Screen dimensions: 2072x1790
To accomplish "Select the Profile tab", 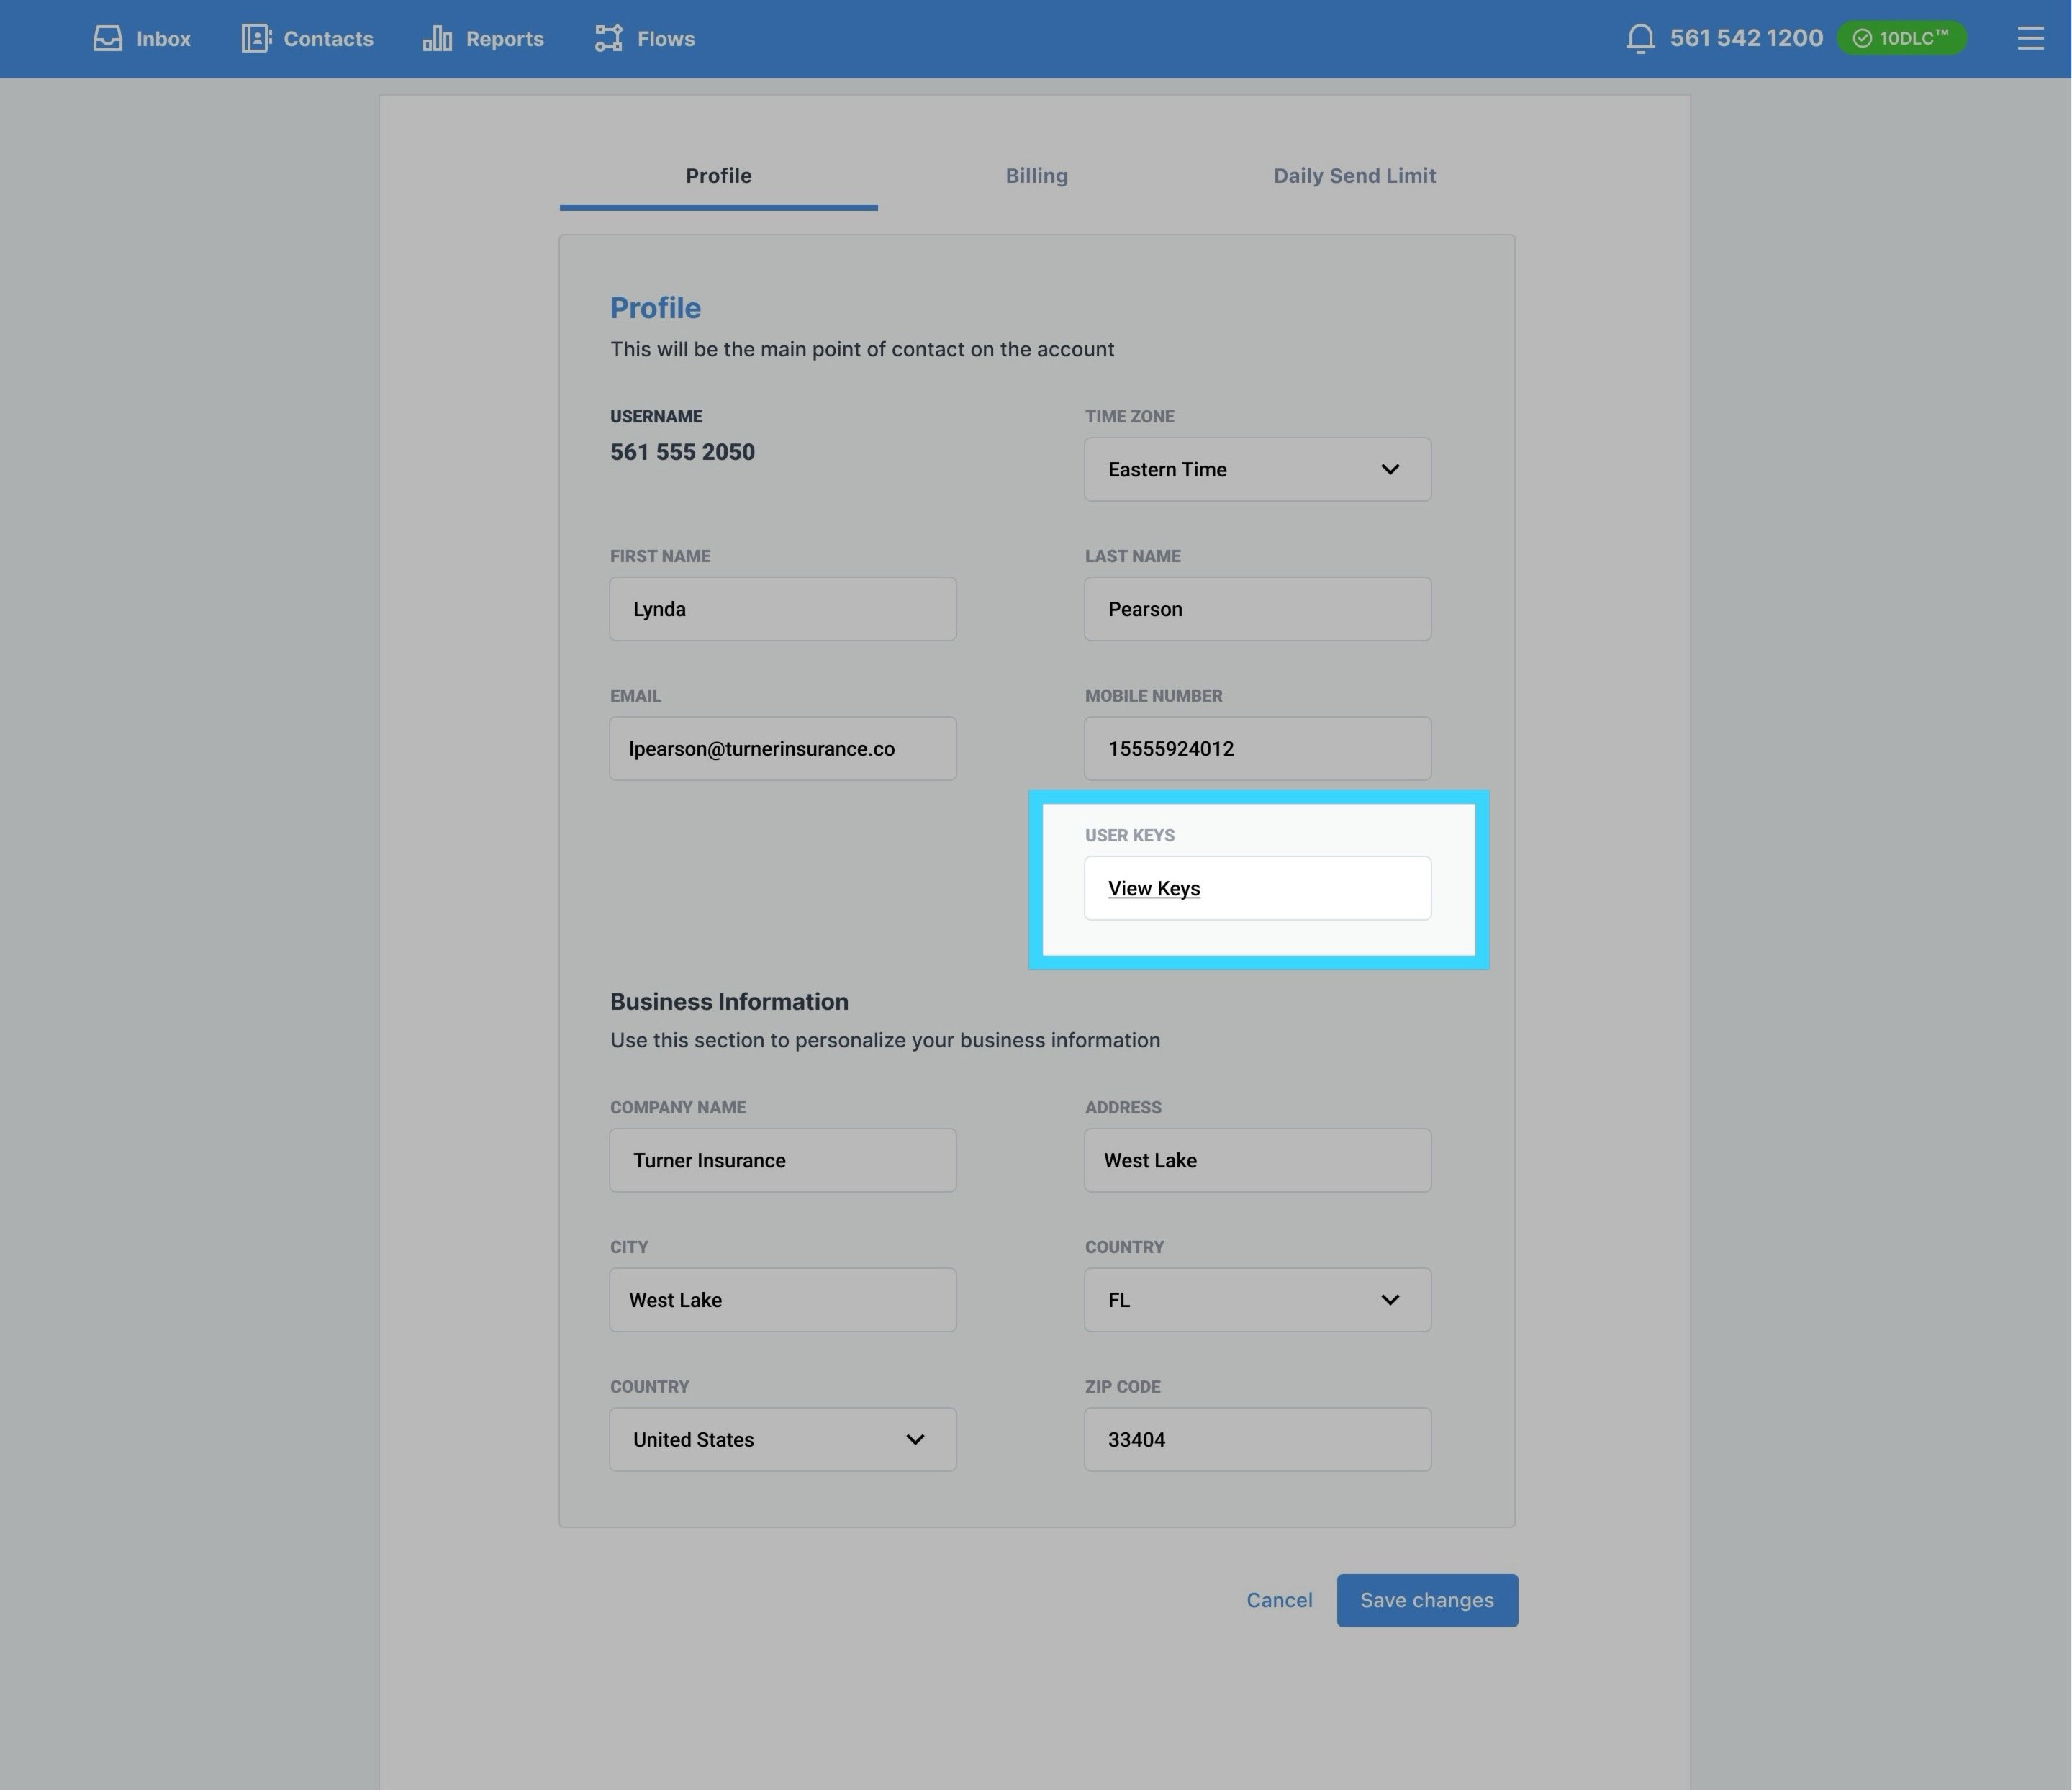I will [x=718, y=176].
